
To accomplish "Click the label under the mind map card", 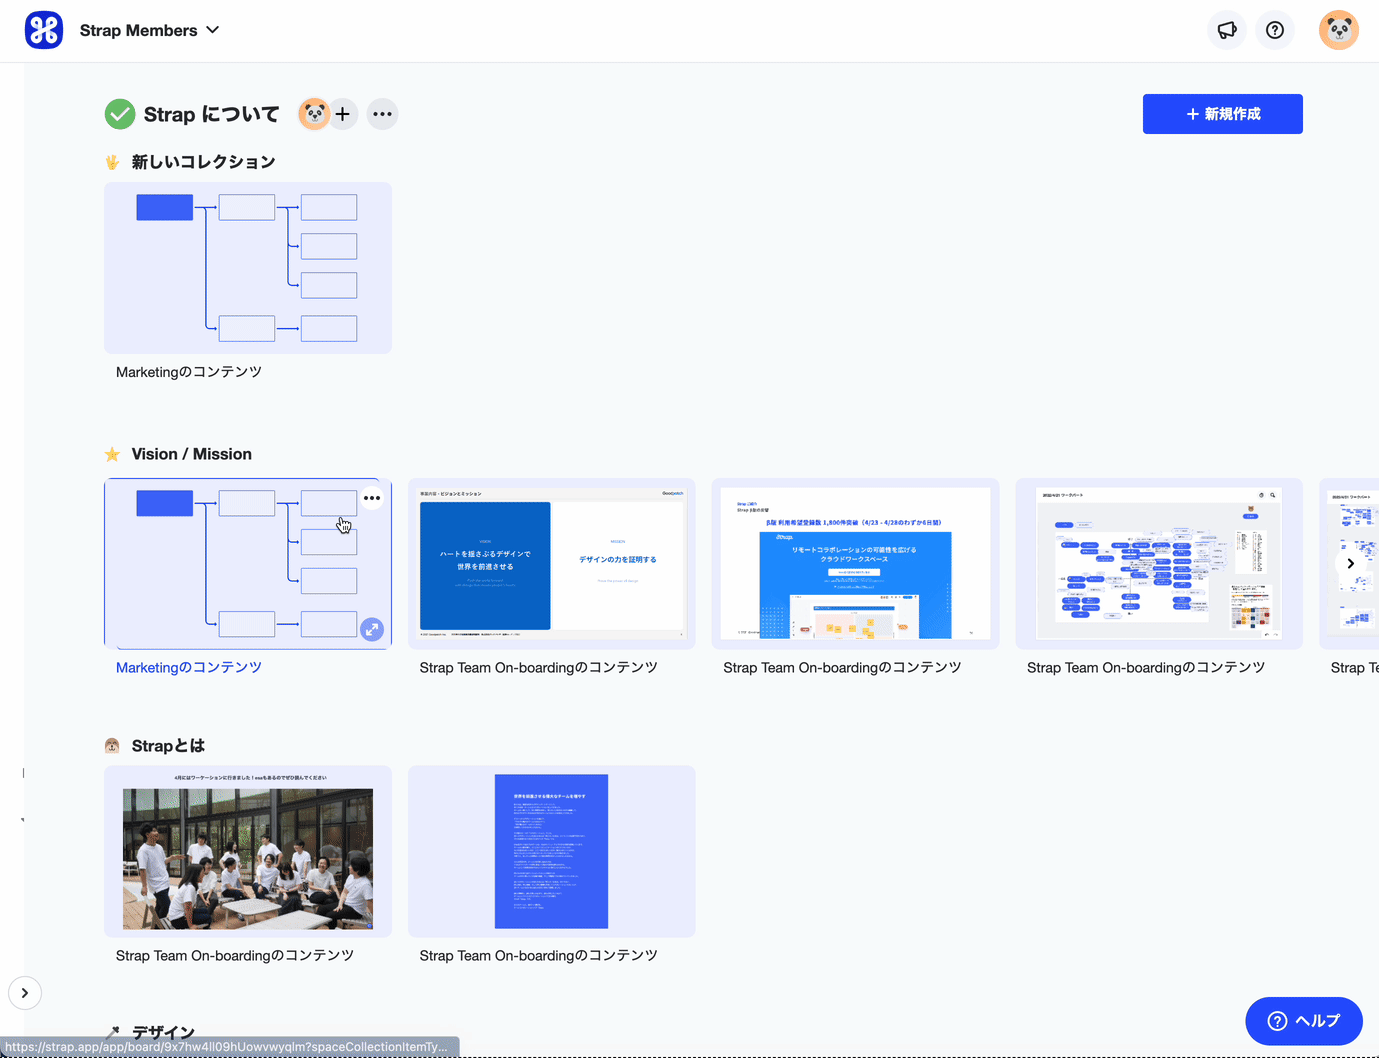I will (1146, 668).
